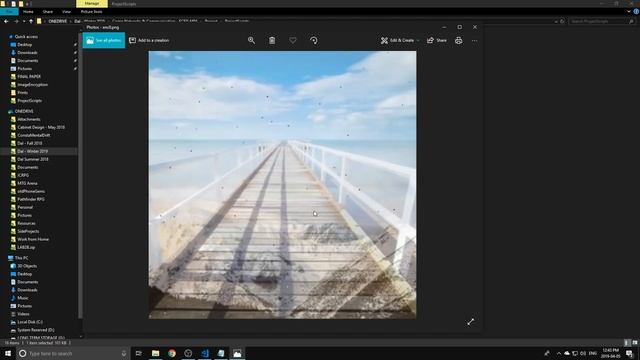640x360 pixels.
Task: Open the Windows Start menu
Action: point(8,353)
